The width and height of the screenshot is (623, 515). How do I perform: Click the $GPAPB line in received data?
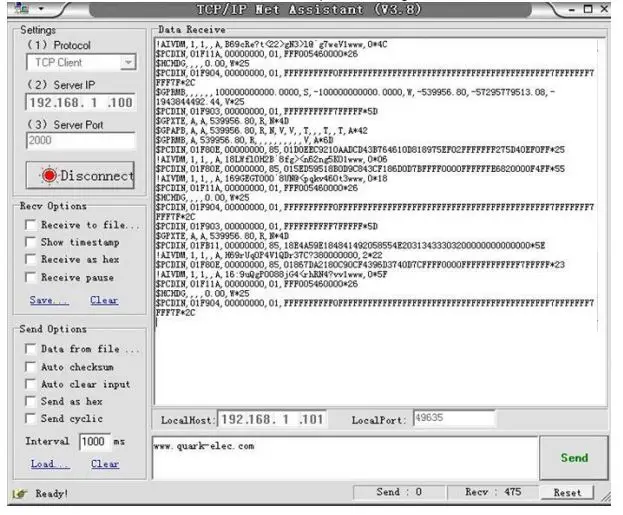pyautogui.click(x=261, y=131)
